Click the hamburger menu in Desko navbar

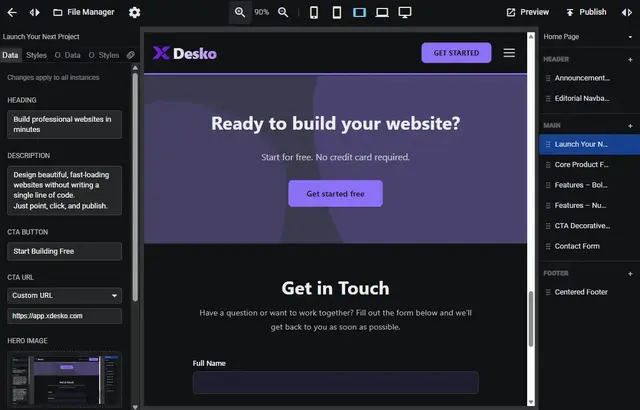point(509,53)
